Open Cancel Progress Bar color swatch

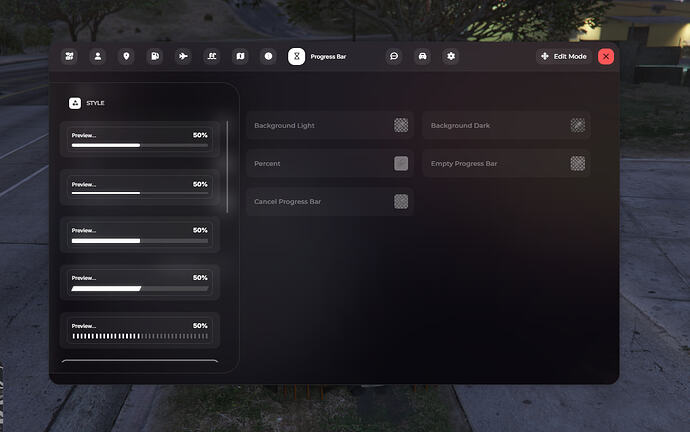coord(401,201)
